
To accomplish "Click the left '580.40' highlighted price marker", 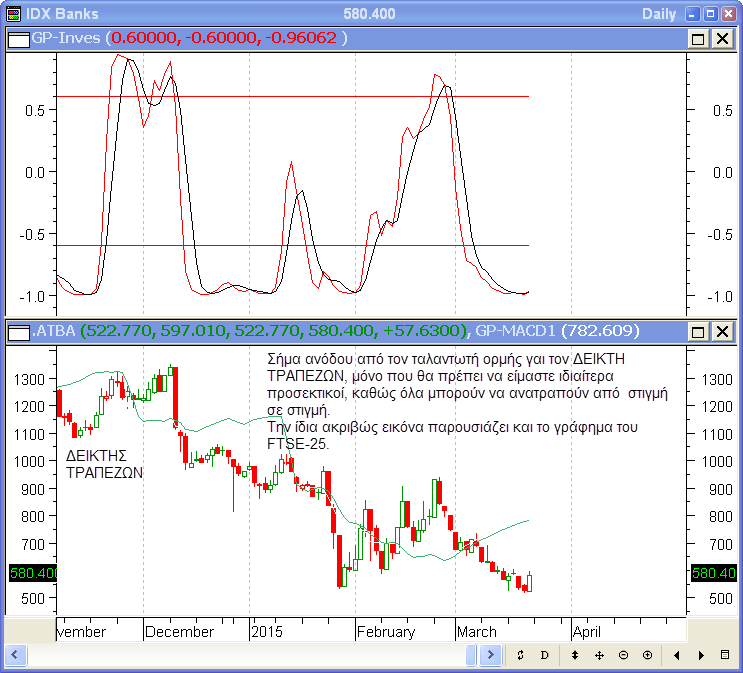I will click(x=33, y=573).
